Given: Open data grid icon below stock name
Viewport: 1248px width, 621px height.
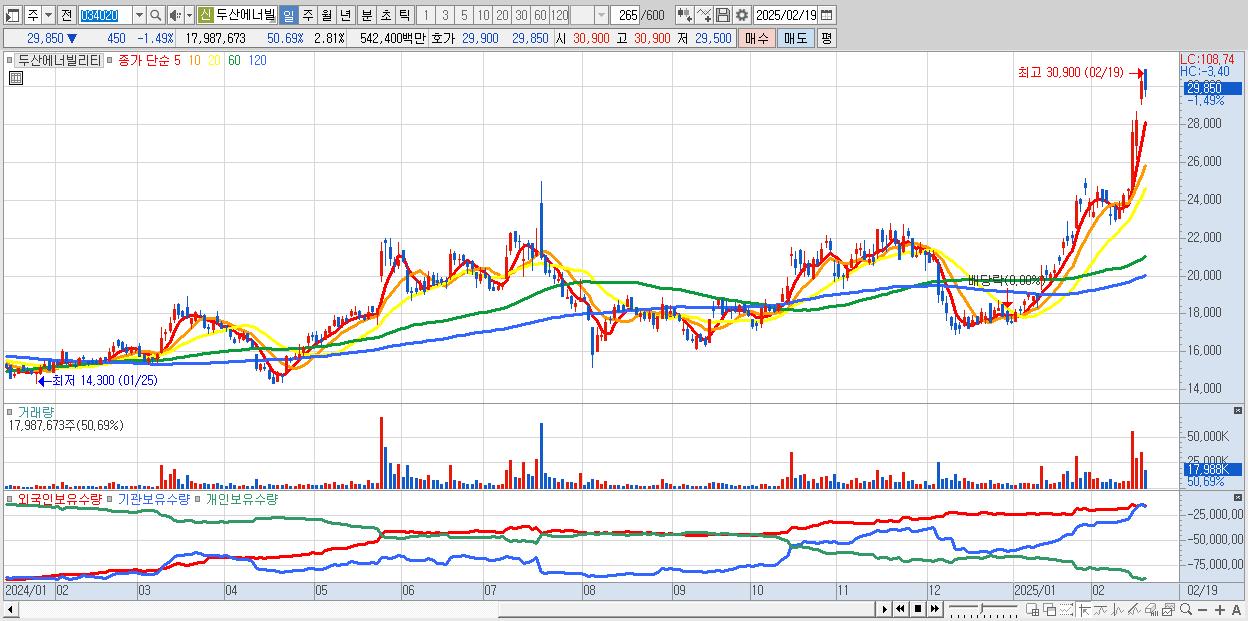Looking at the screenshot, I should [x=15, y=77].
